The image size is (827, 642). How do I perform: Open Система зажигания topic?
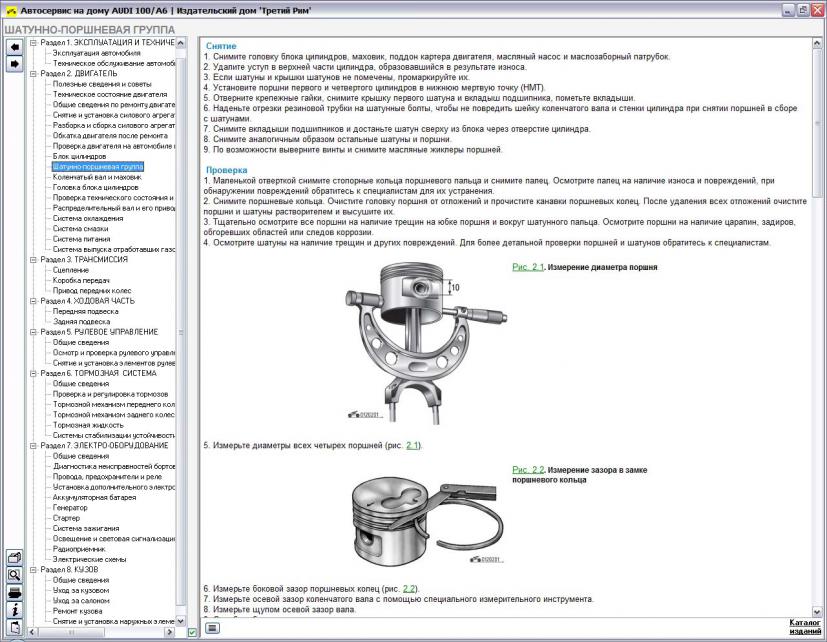pos(86,528)
